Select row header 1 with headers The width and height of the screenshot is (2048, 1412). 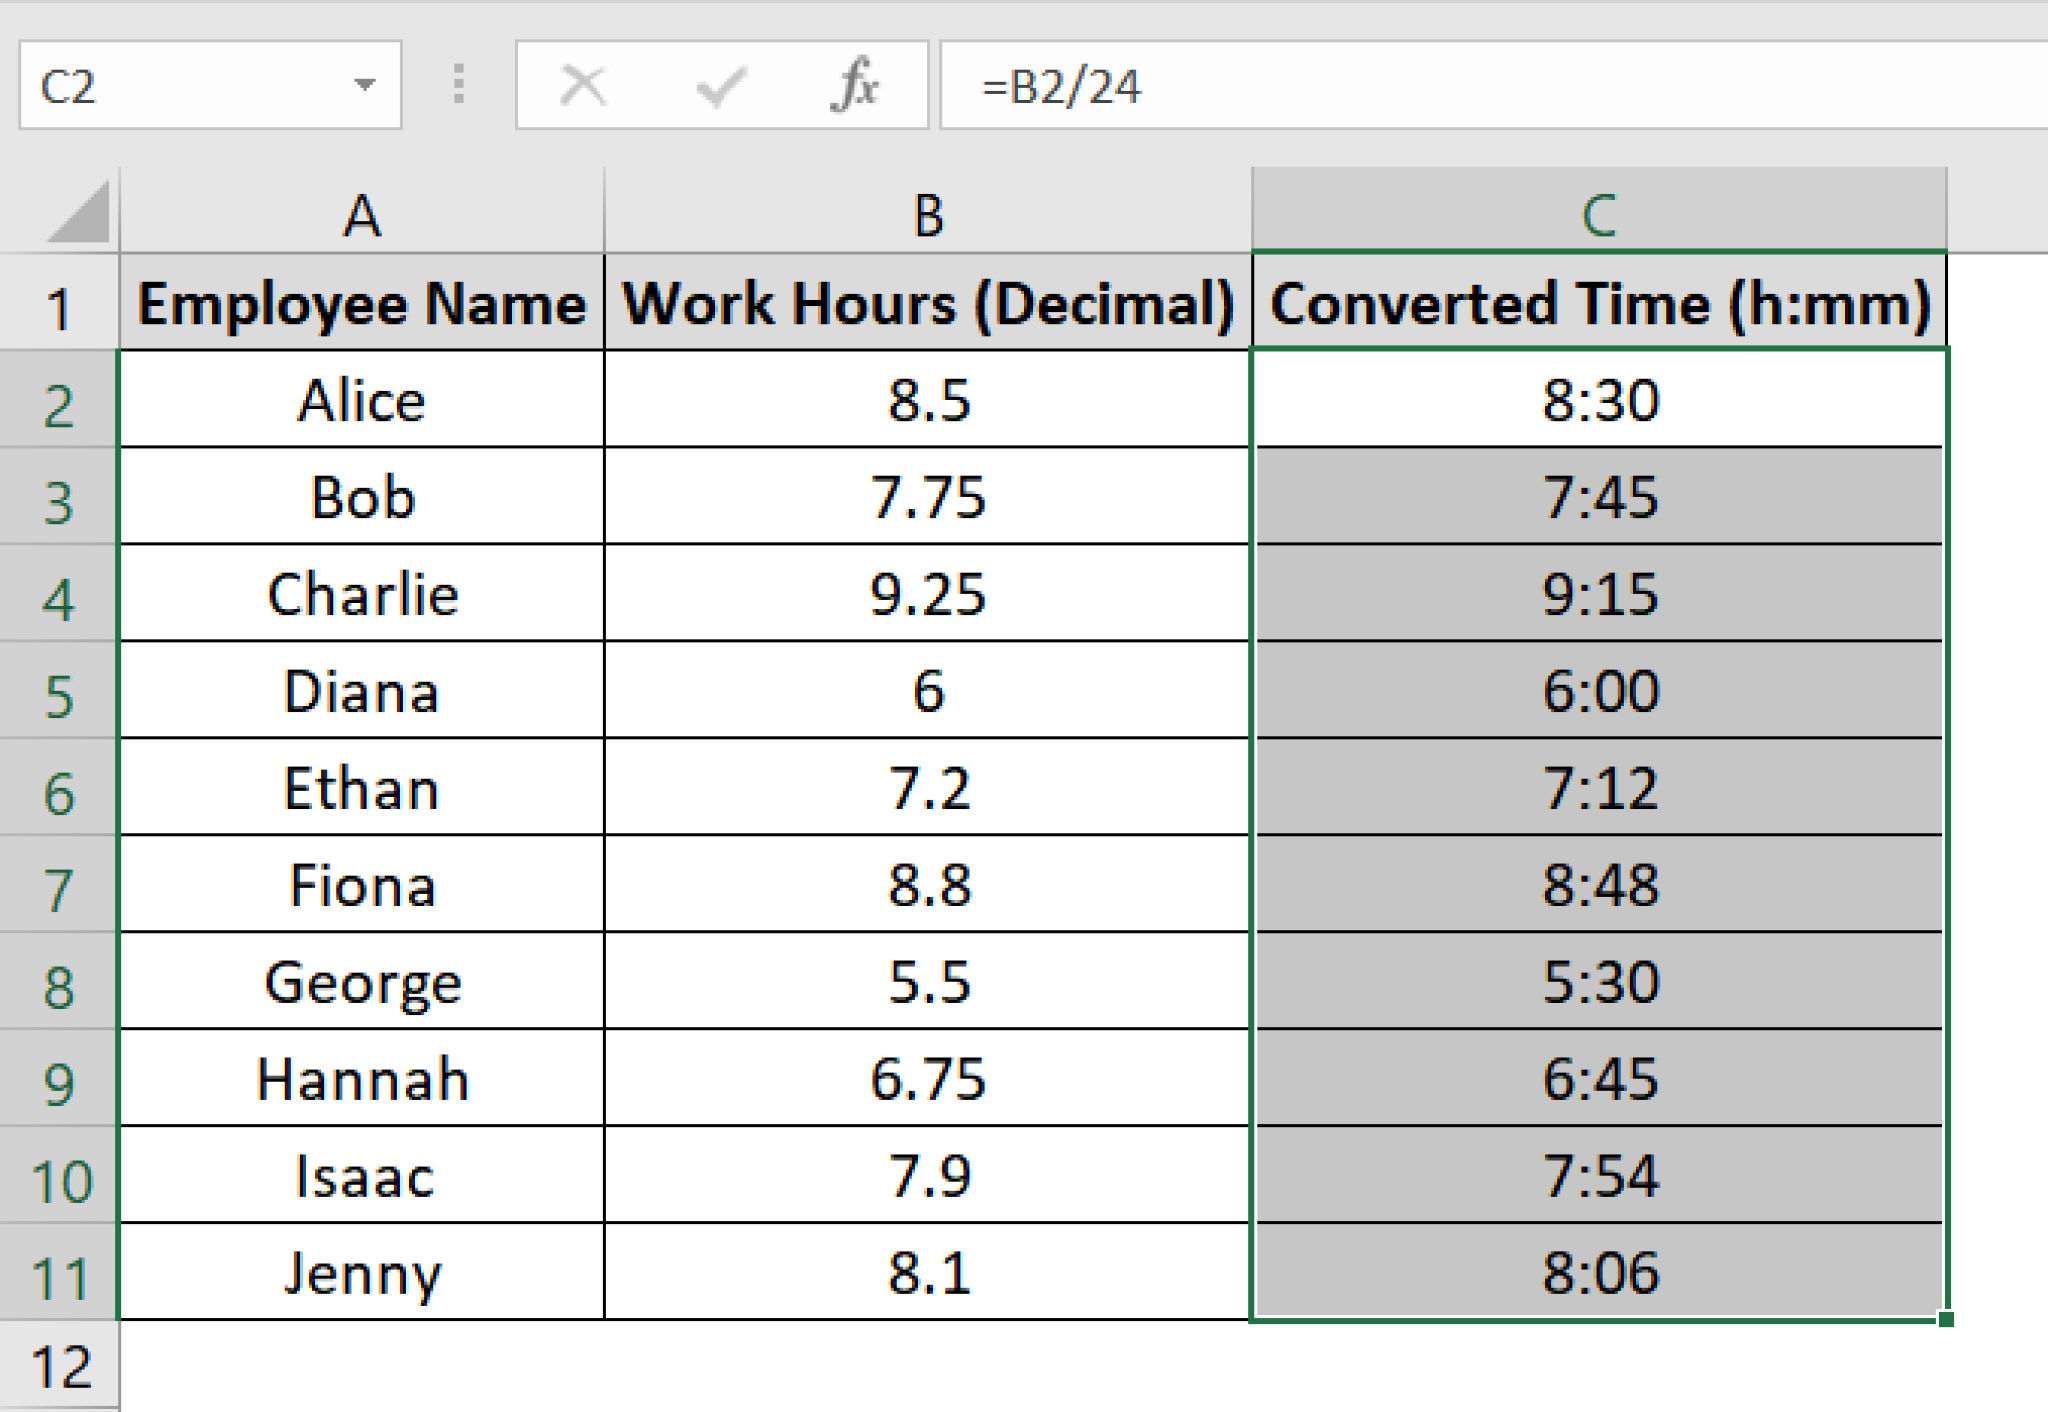62,305
